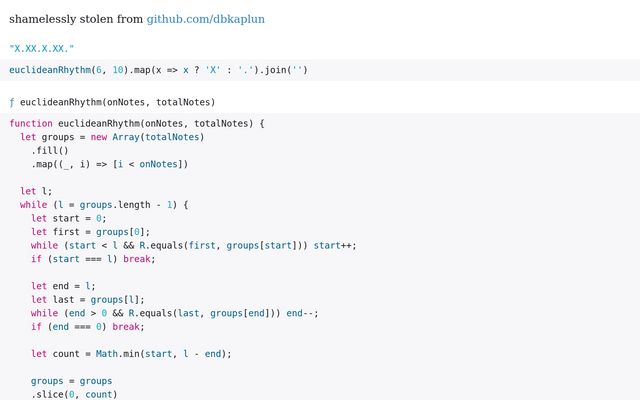The height and width of the screenshot is (400, 640).
Task: Click the "function euclideanRhythm" declaration line
Action: pos(136,123)
